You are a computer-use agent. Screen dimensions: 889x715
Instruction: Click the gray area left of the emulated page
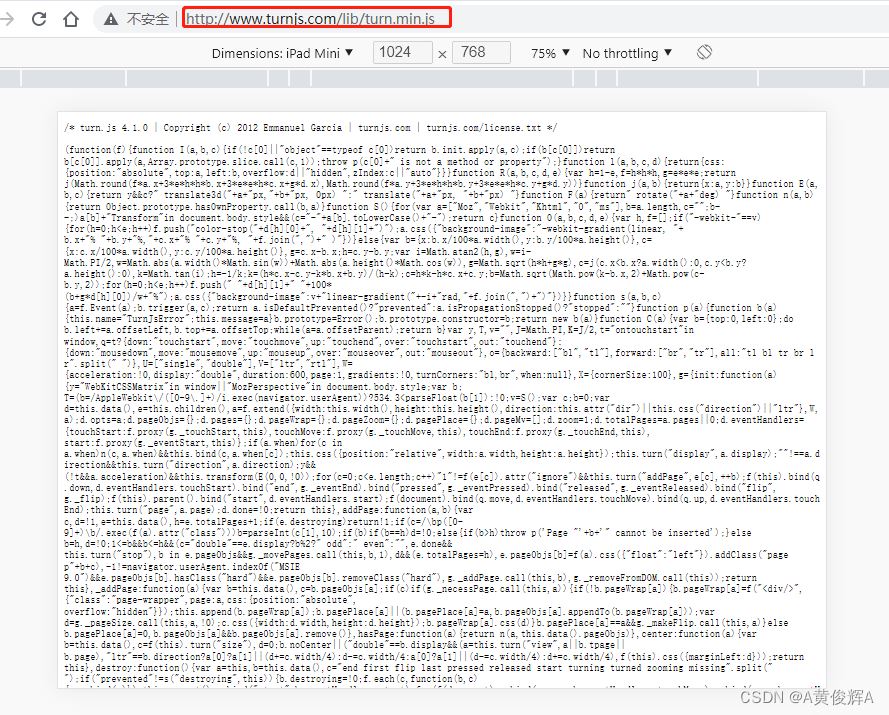28,400
